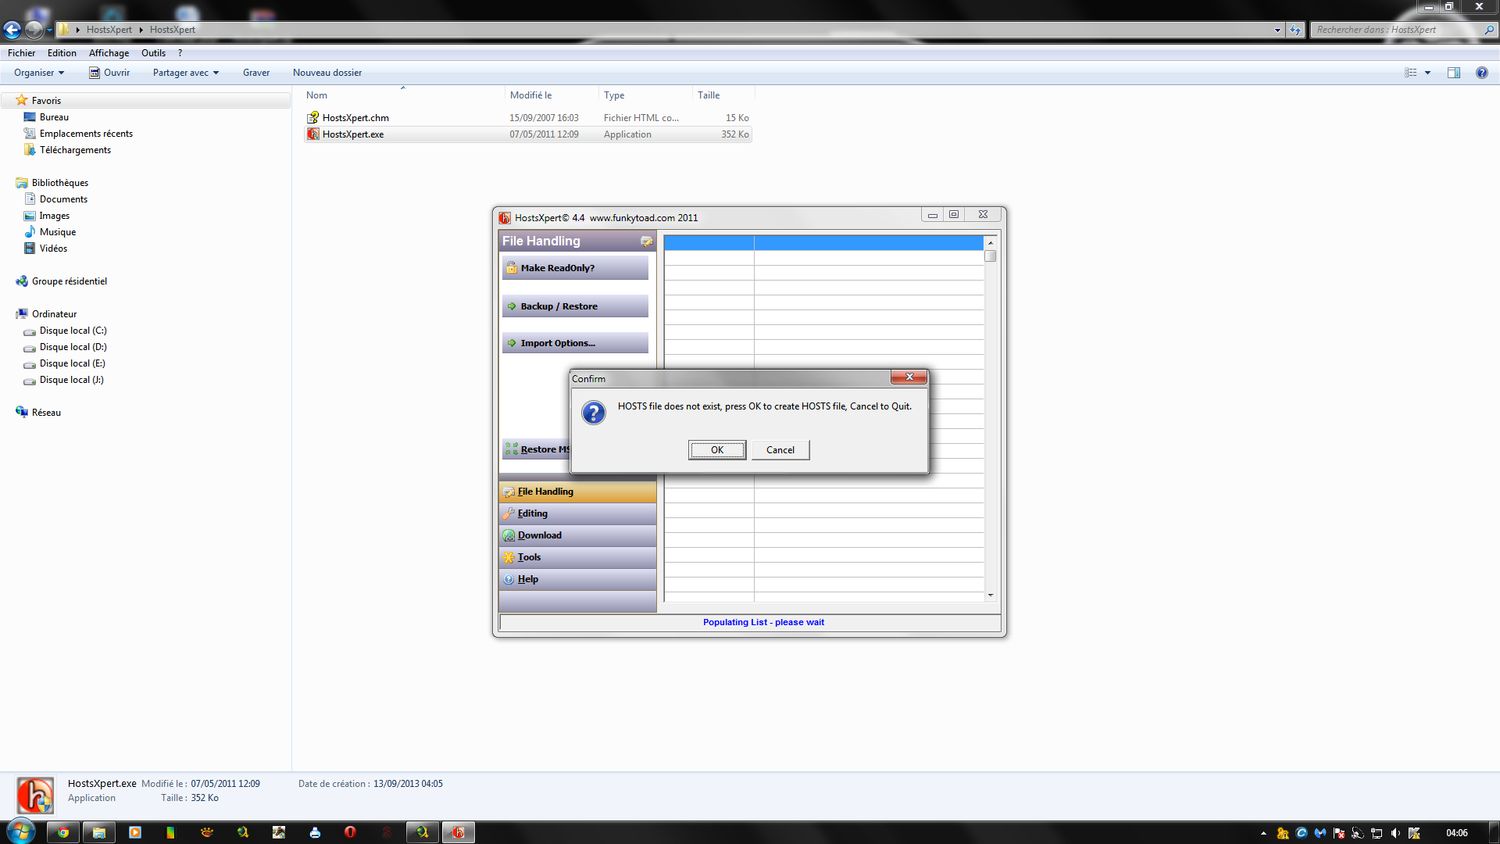Click the Explorer back navigation arrow
The width and height of the screenshot is (1500, 844).
click(x=12, y=30)
